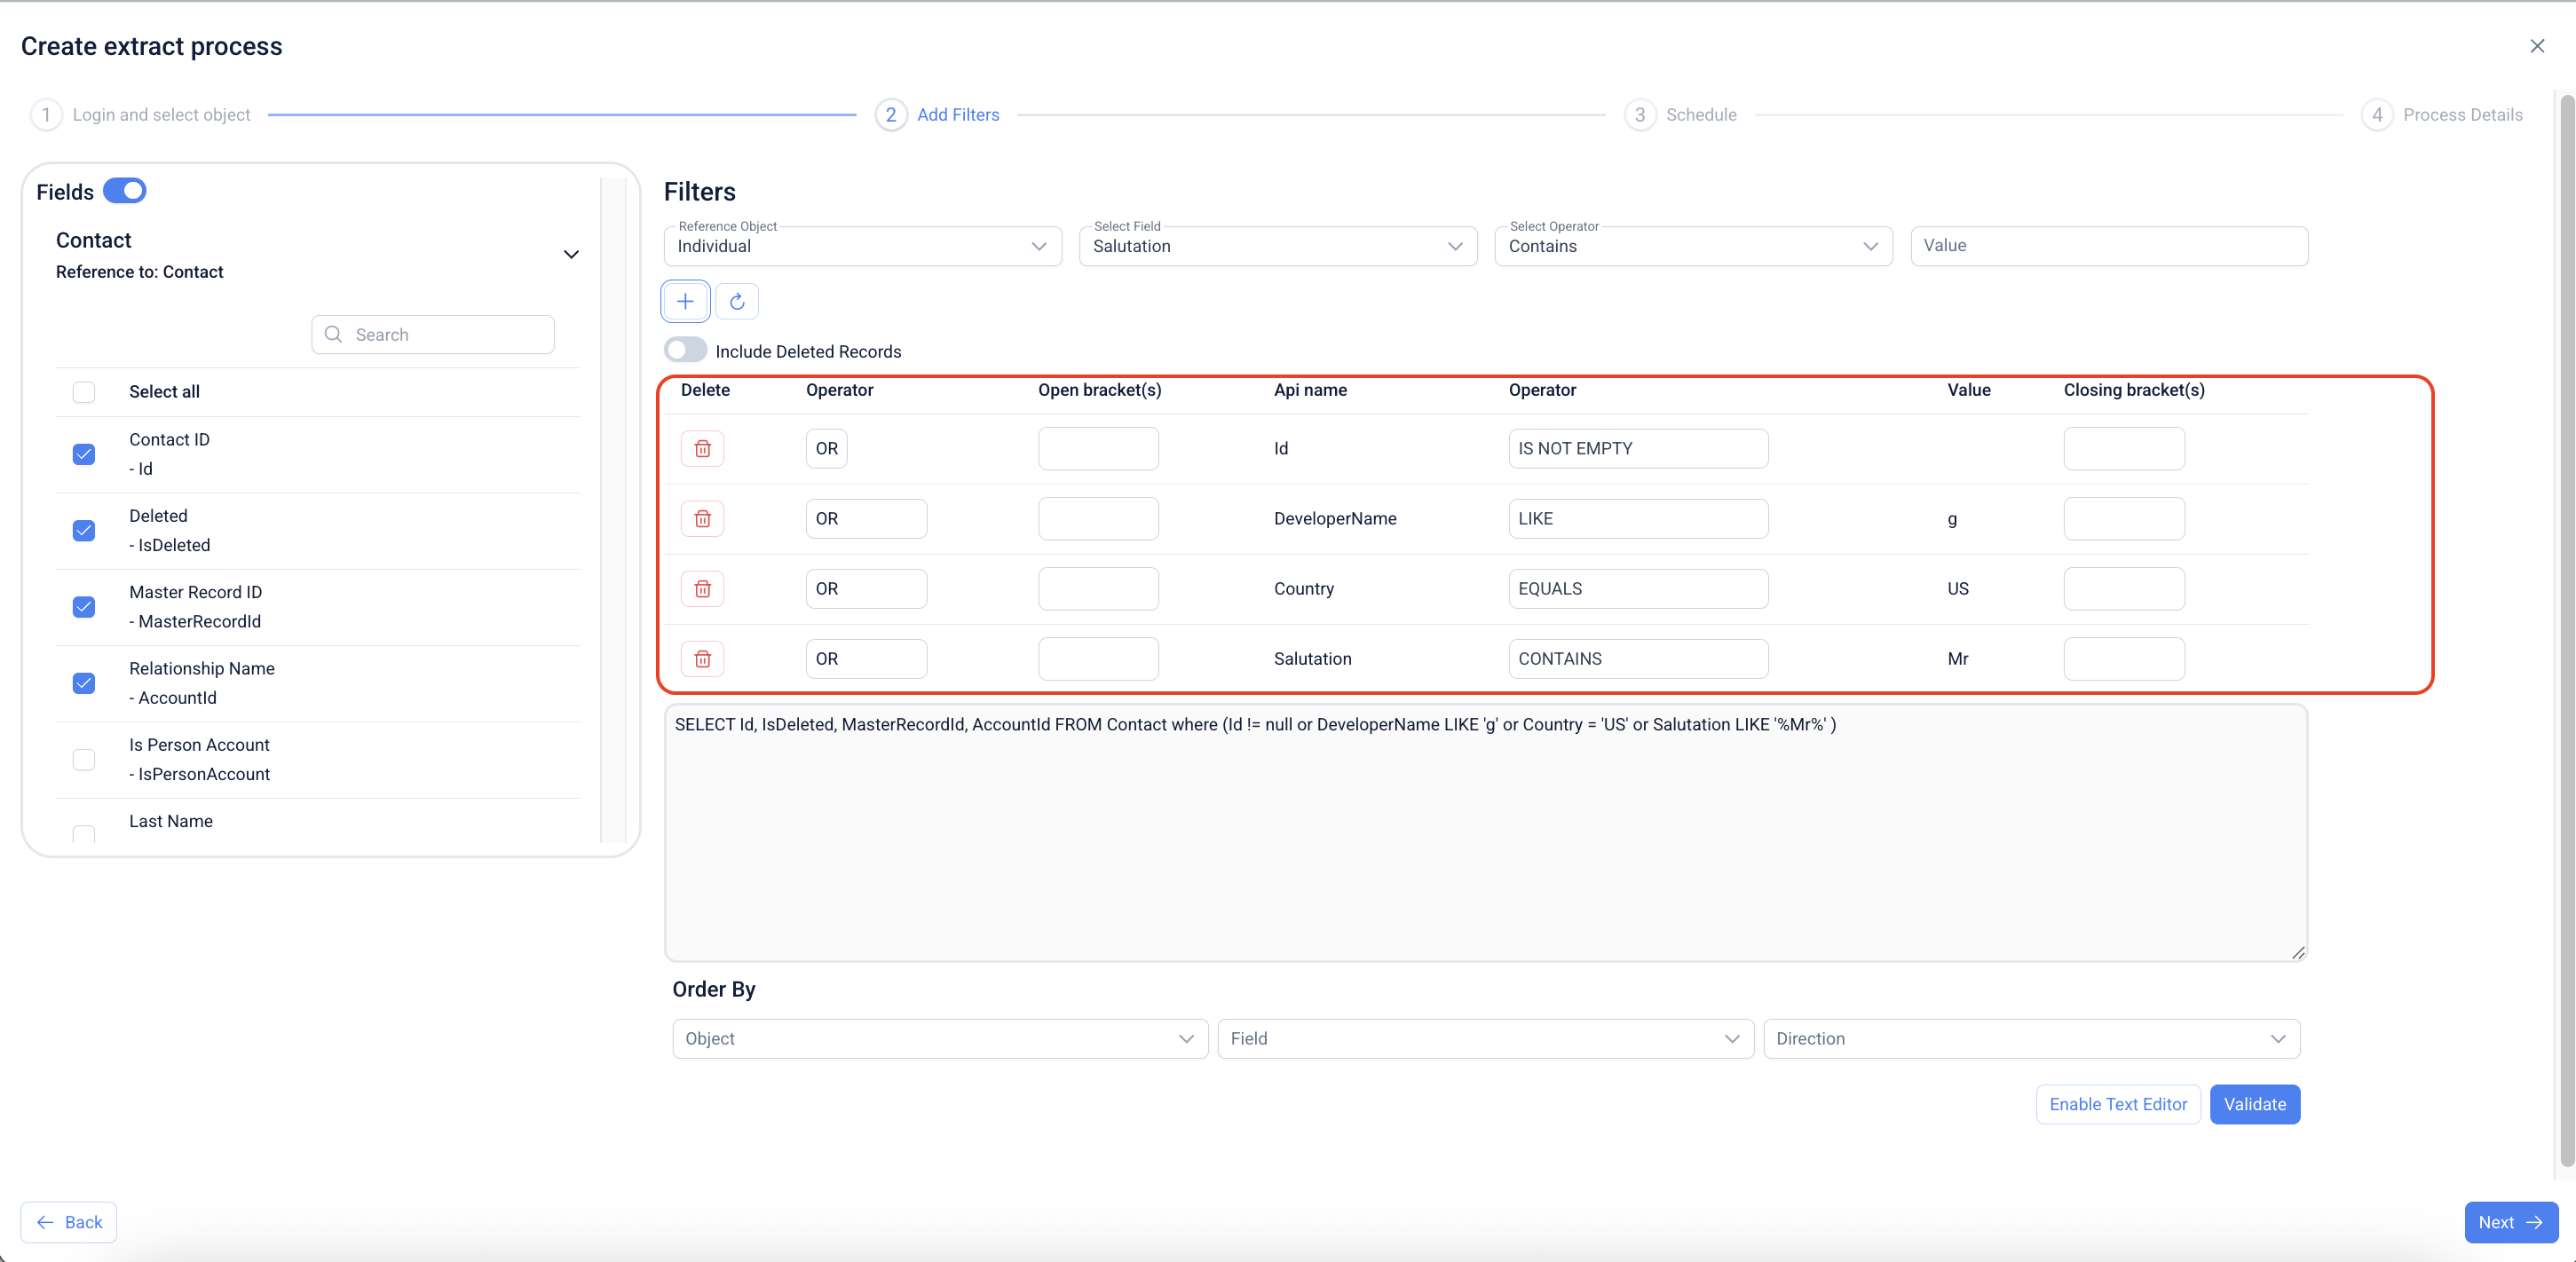This screenshot has height=1262, width=2576.
Task: Open the Reference Object dropdown
Action: (x=862, y=246)
